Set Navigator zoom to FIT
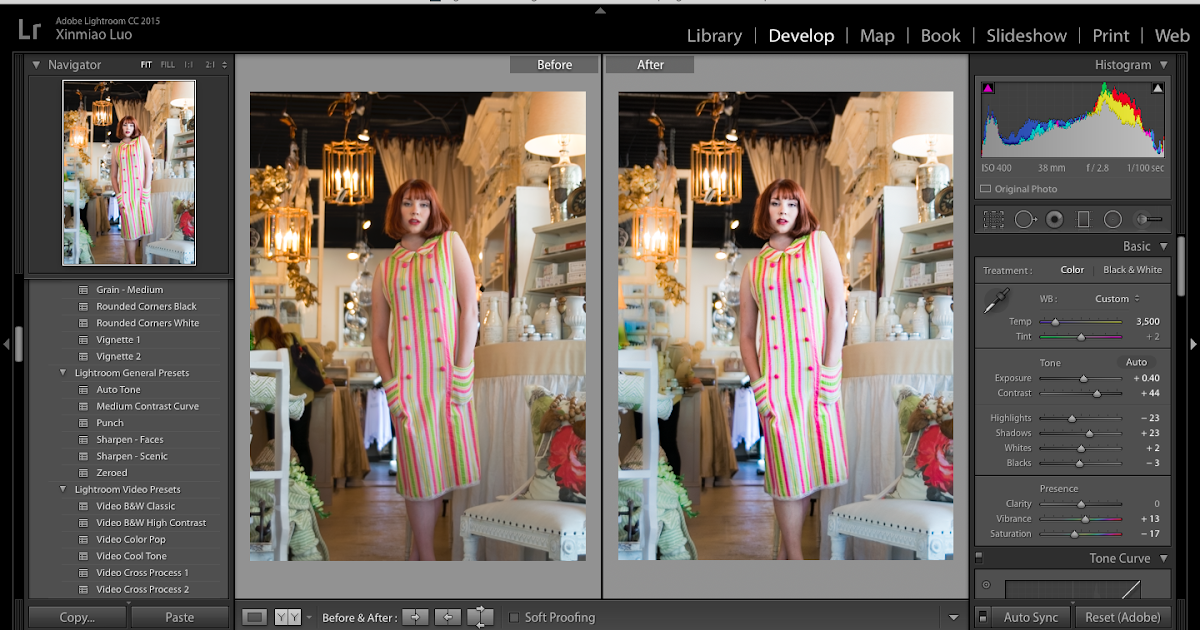The image size is (1200, 630). click(146, 65)
